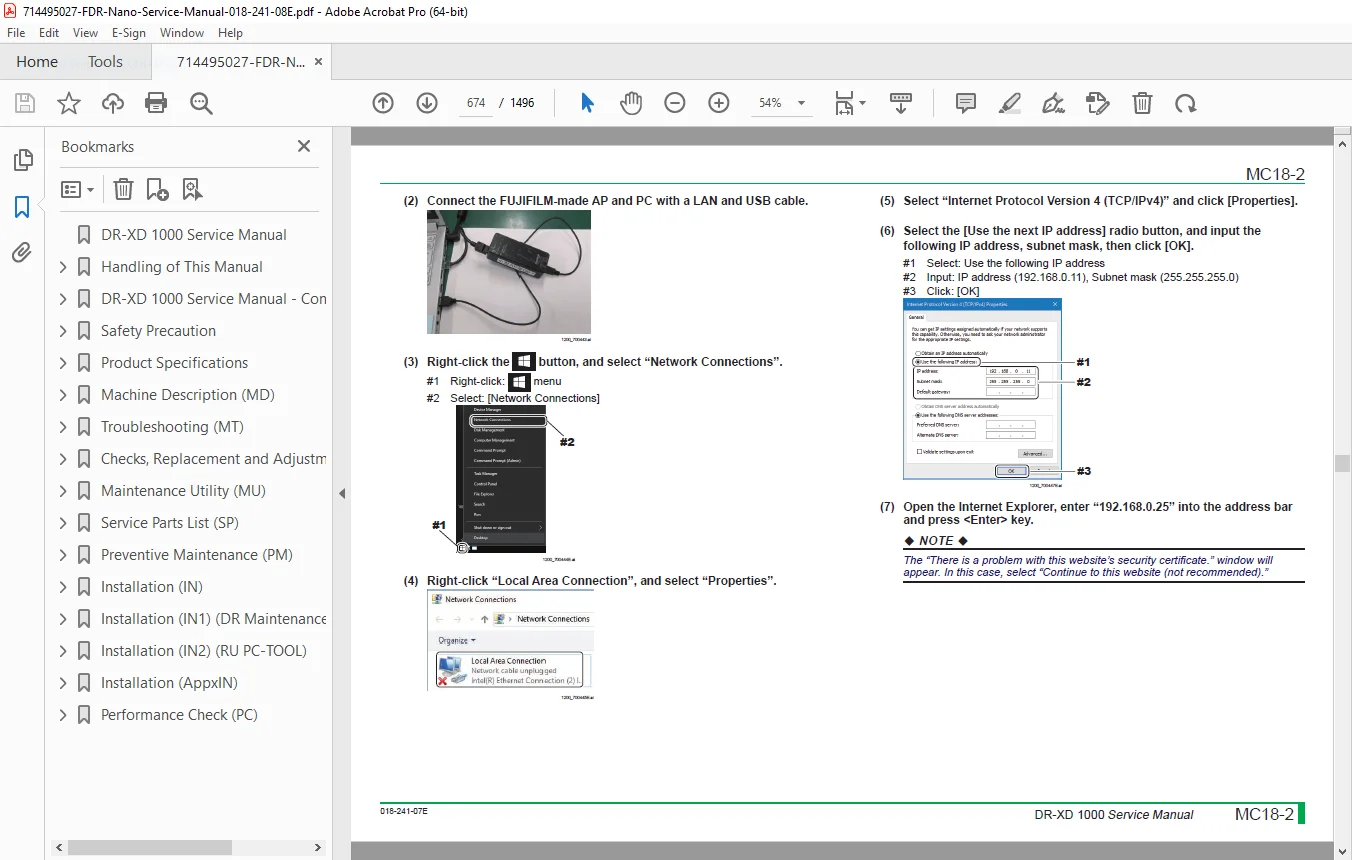Star the document as favorite
This screenshot has width=1352, height=860.
(x=69, y=103)
